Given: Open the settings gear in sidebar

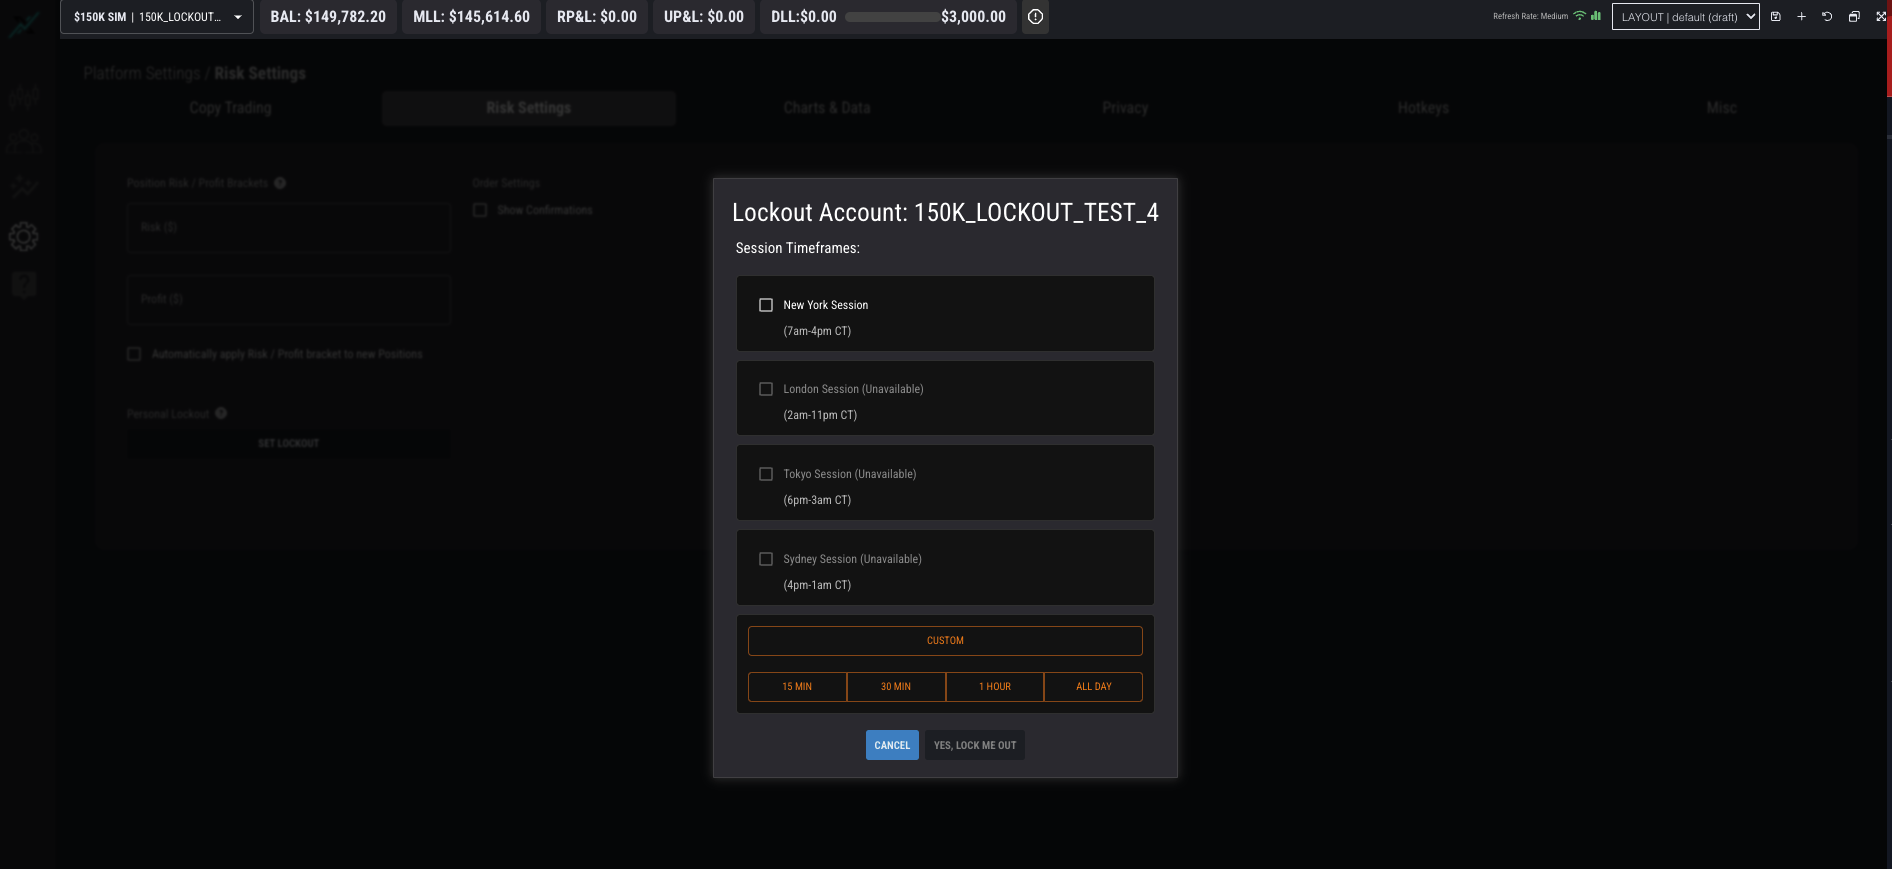Looking at the screenshot, I should pos(24,237).
